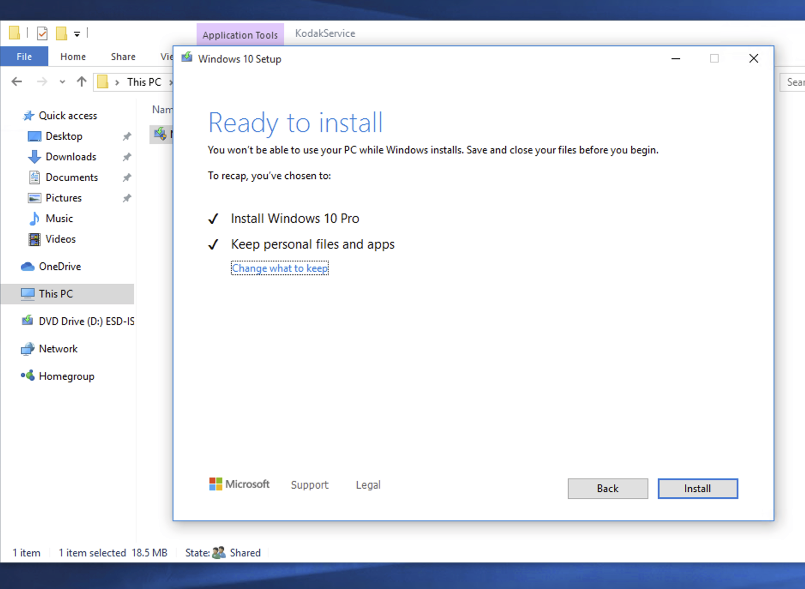
Task: Close the Windows 10 Setup dialog
Action: (x=753, y=59)
